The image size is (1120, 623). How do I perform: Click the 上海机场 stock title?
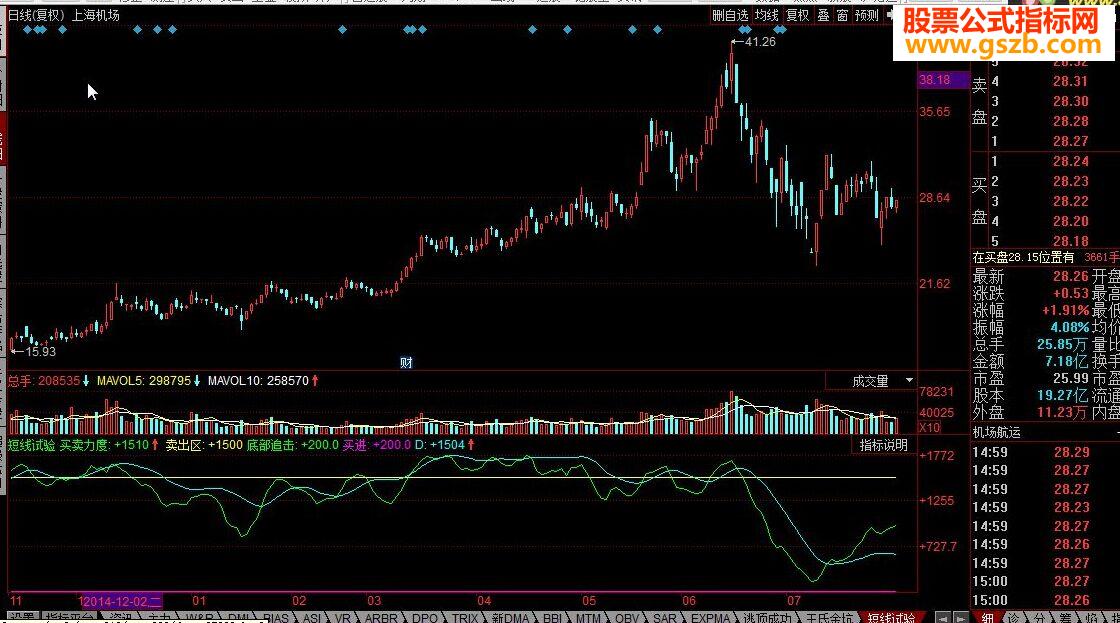coord(96,15)
